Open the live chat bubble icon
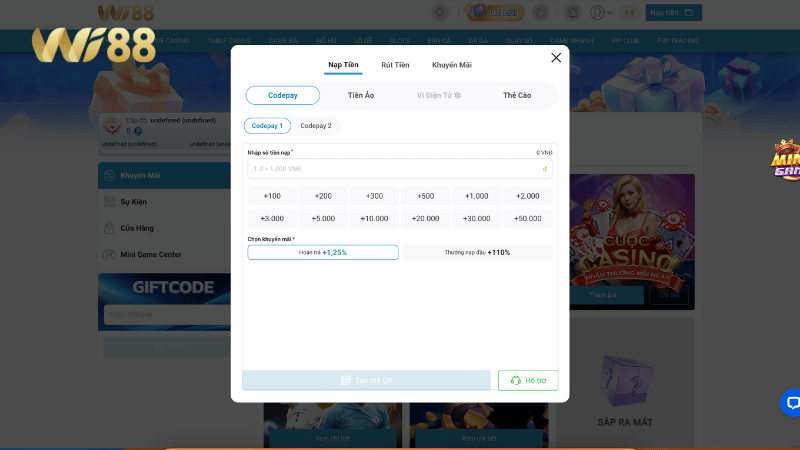Image resolution: width=800 pixels, height=450 pixels. pos(791,403)
